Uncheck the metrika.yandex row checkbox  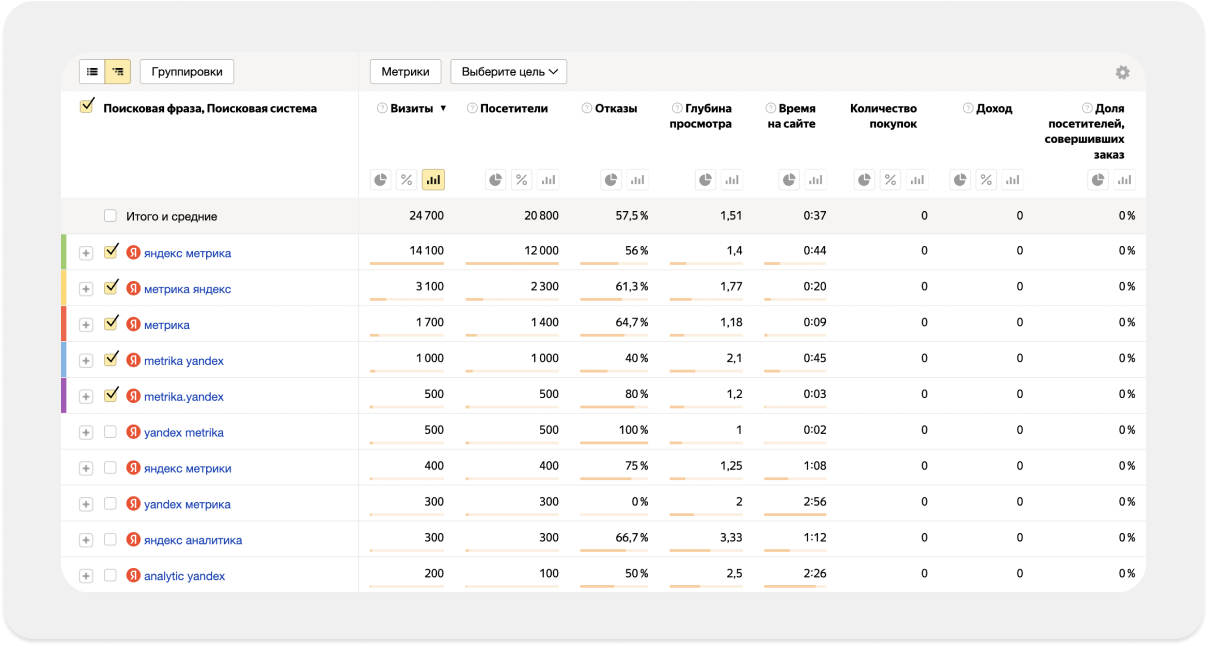(111, 396)
